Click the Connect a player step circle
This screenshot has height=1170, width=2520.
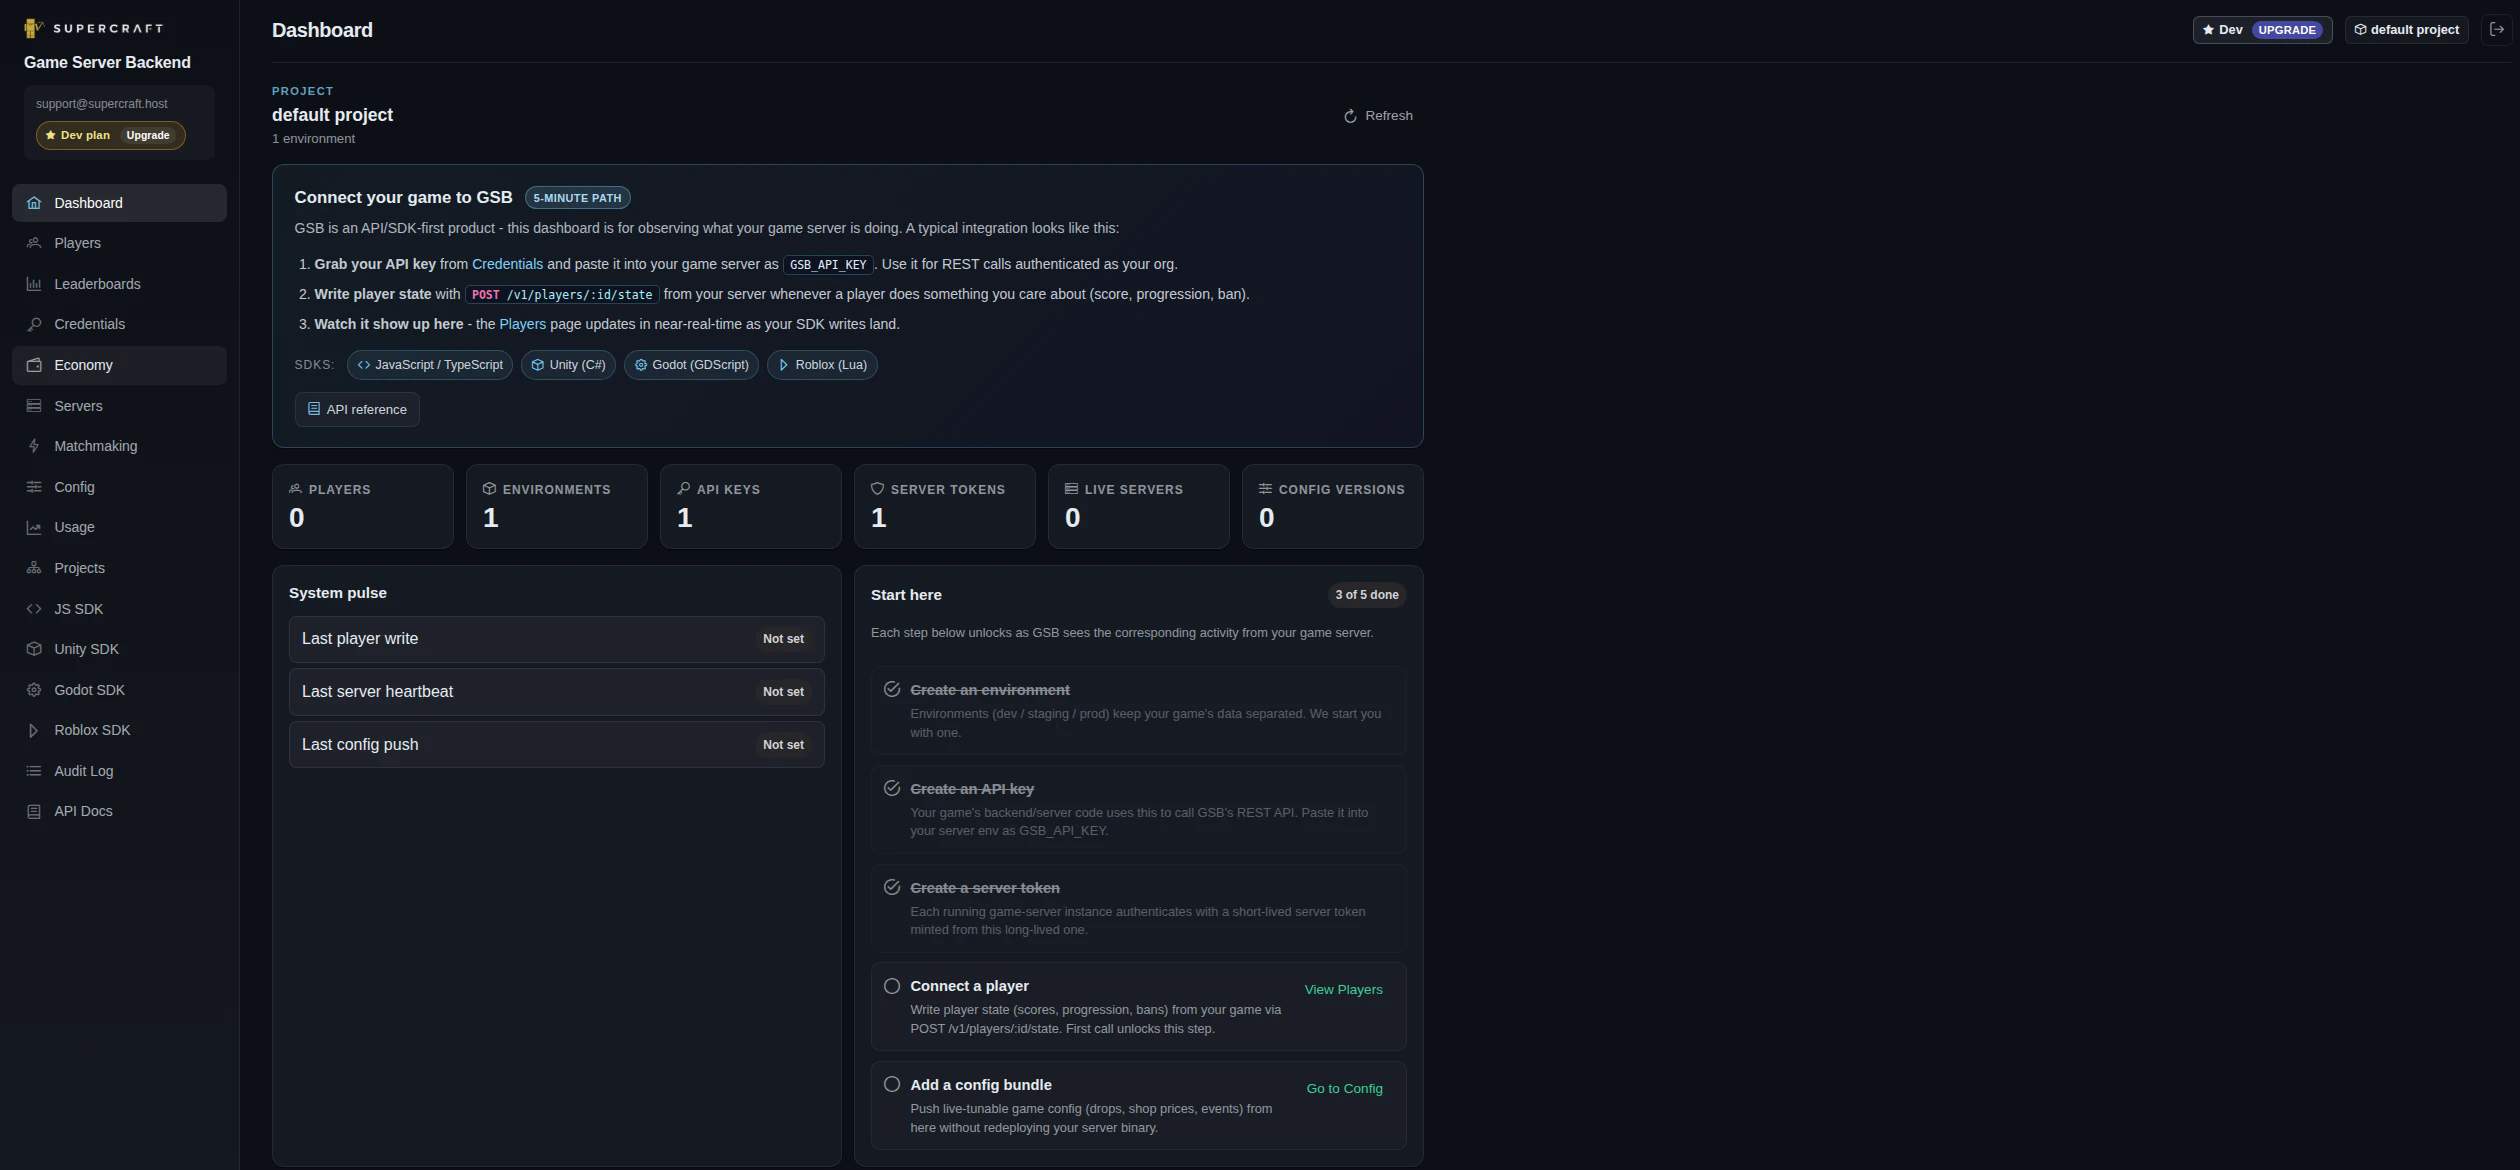point(892,986)
